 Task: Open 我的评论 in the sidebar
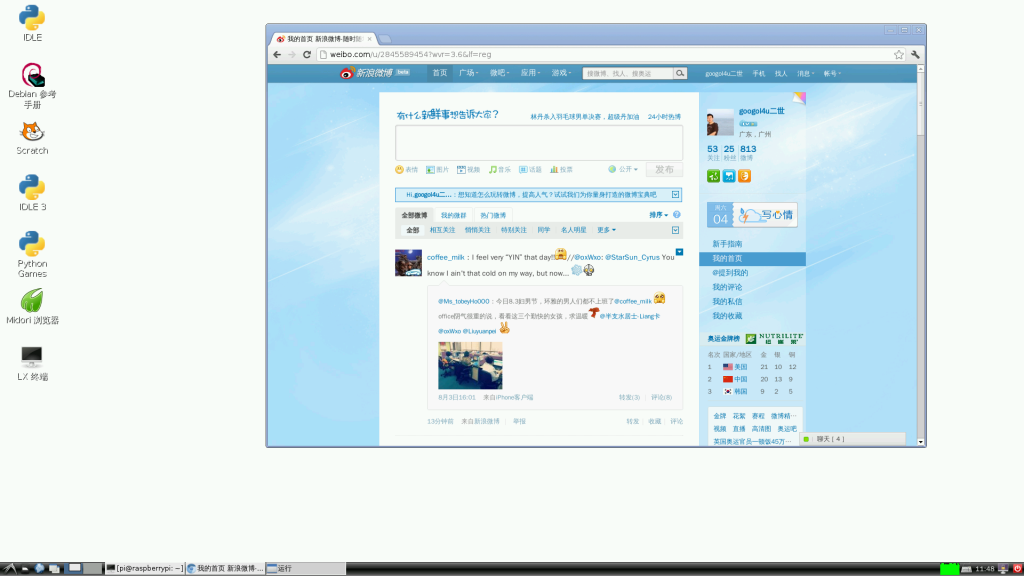tap(727, 287)
